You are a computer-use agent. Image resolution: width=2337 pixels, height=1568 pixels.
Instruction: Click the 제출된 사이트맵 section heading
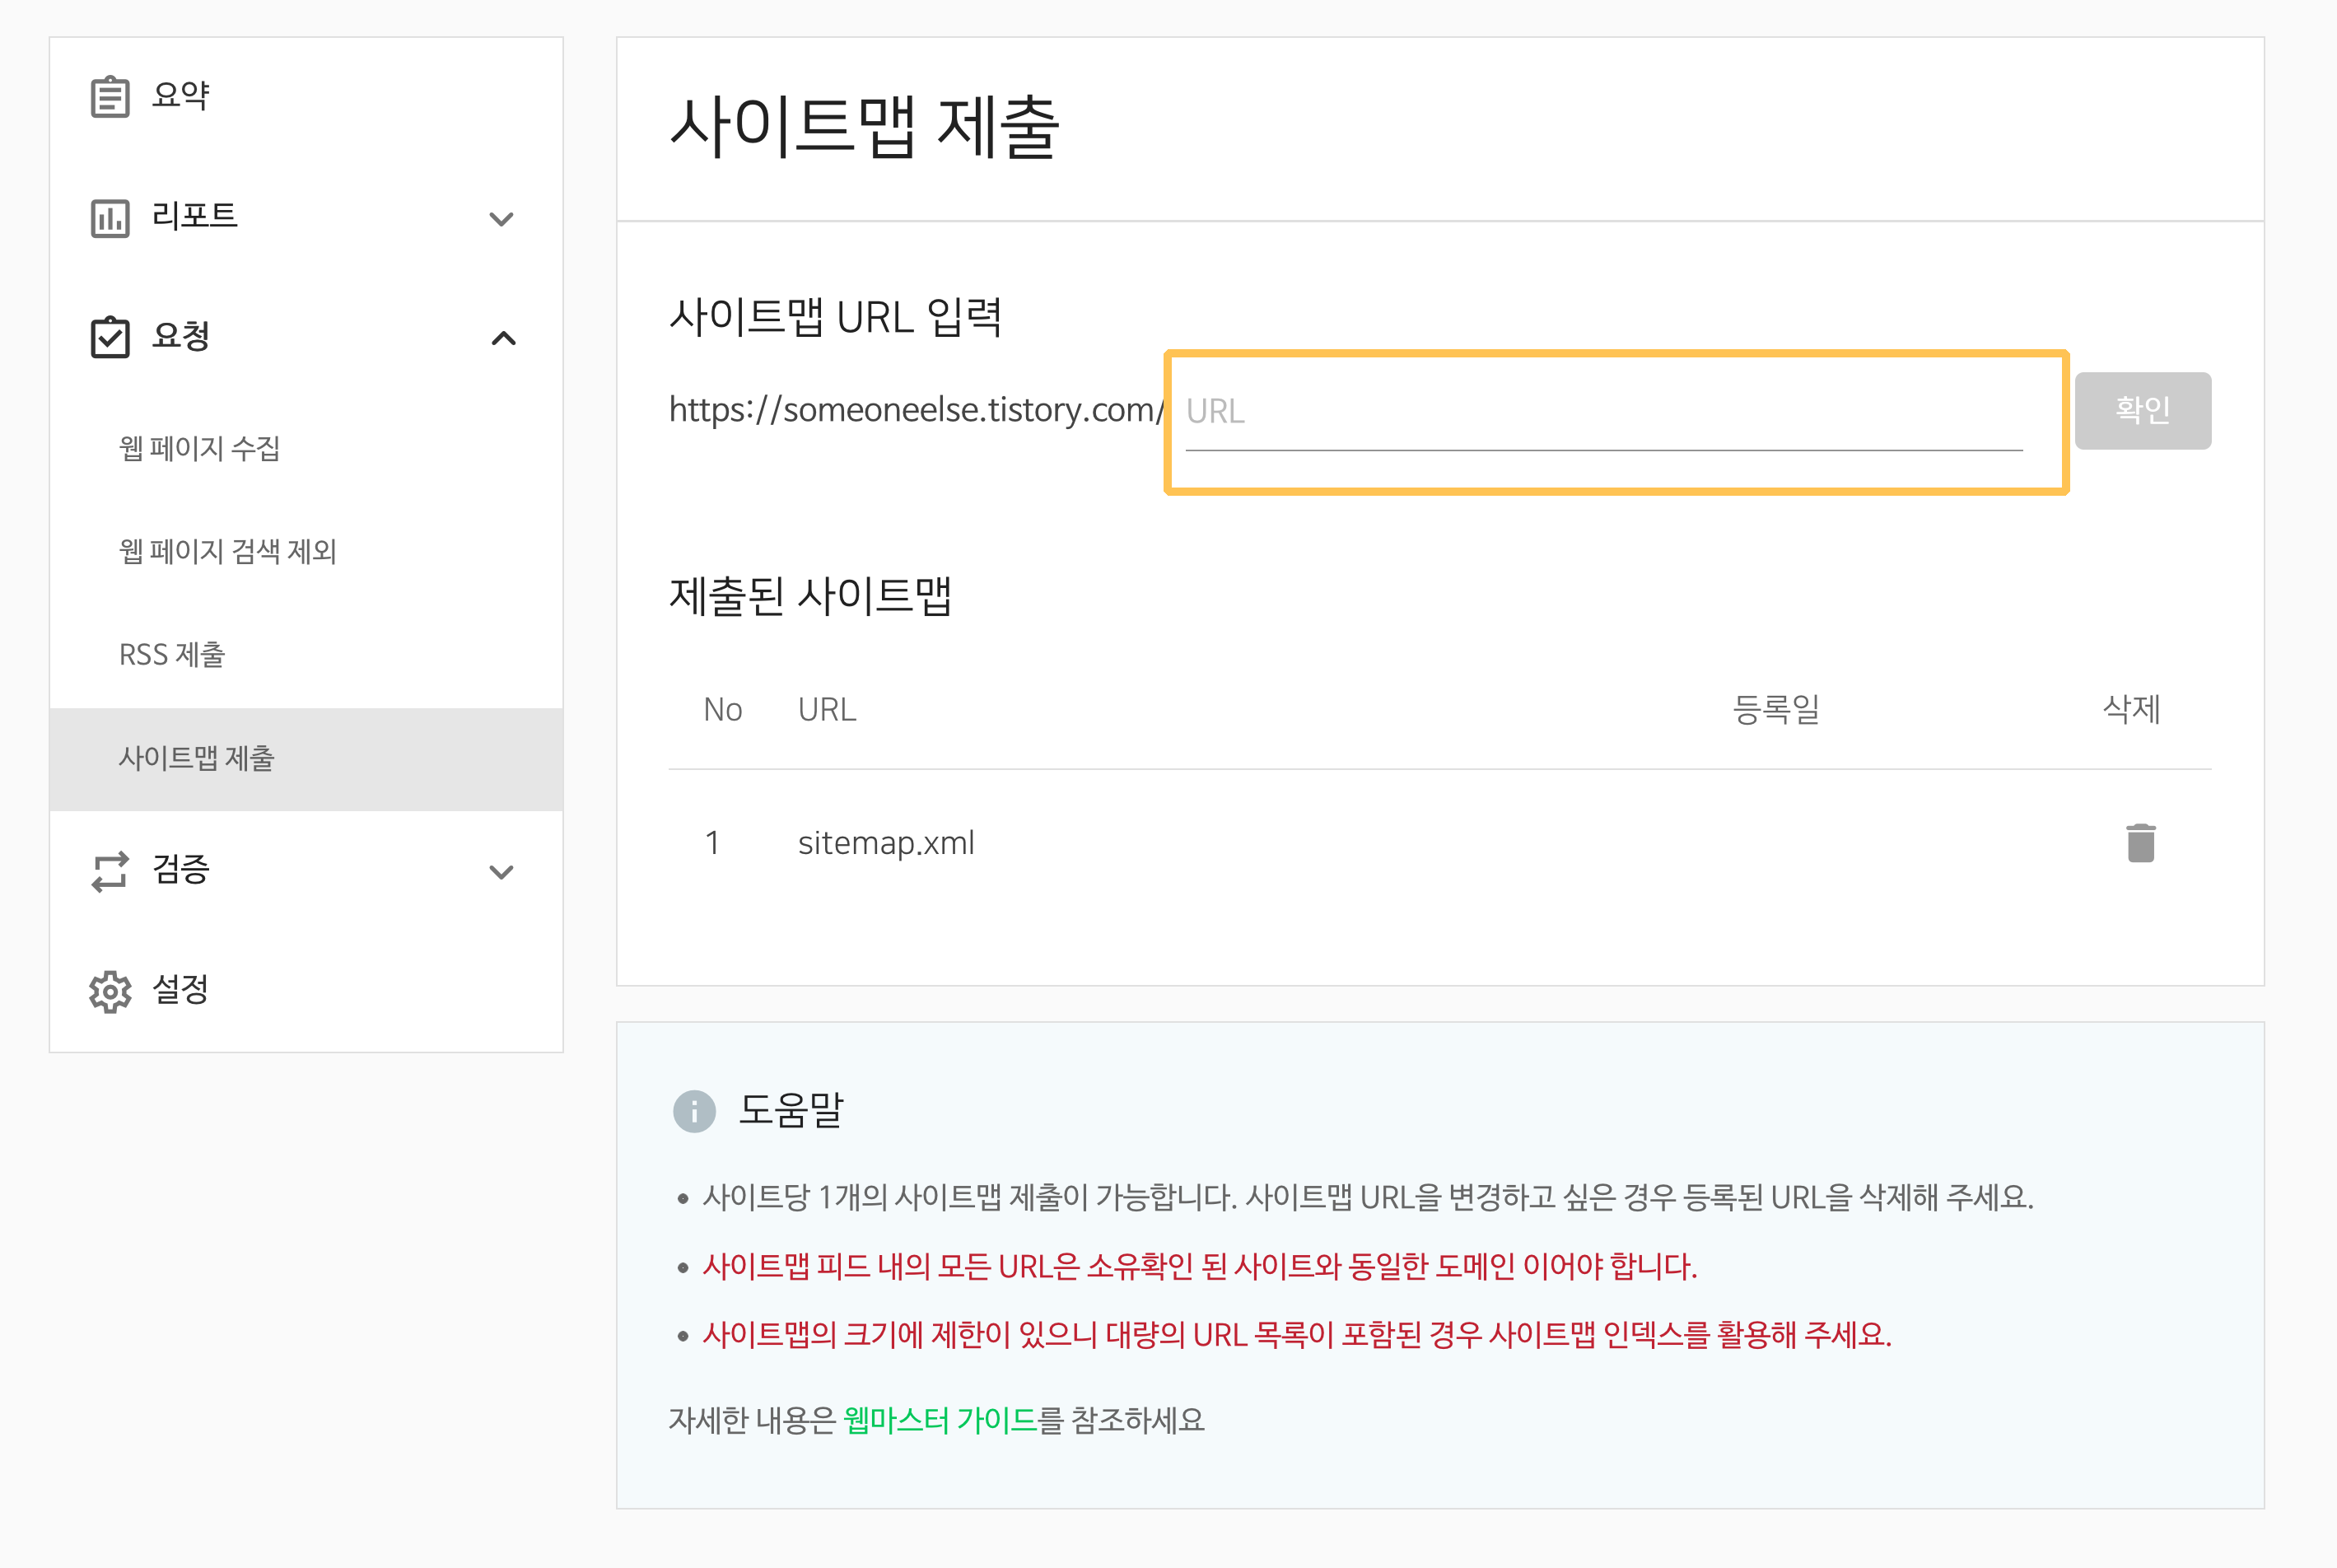(x=810, y=597)
